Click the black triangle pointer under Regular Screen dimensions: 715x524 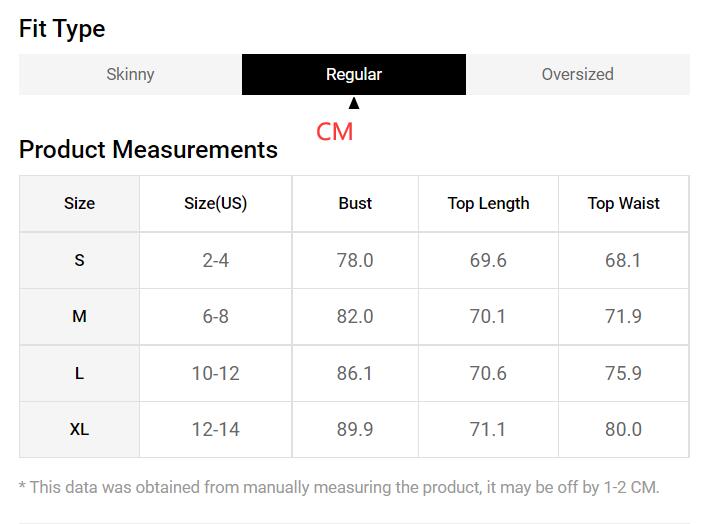tap(354, 103)
